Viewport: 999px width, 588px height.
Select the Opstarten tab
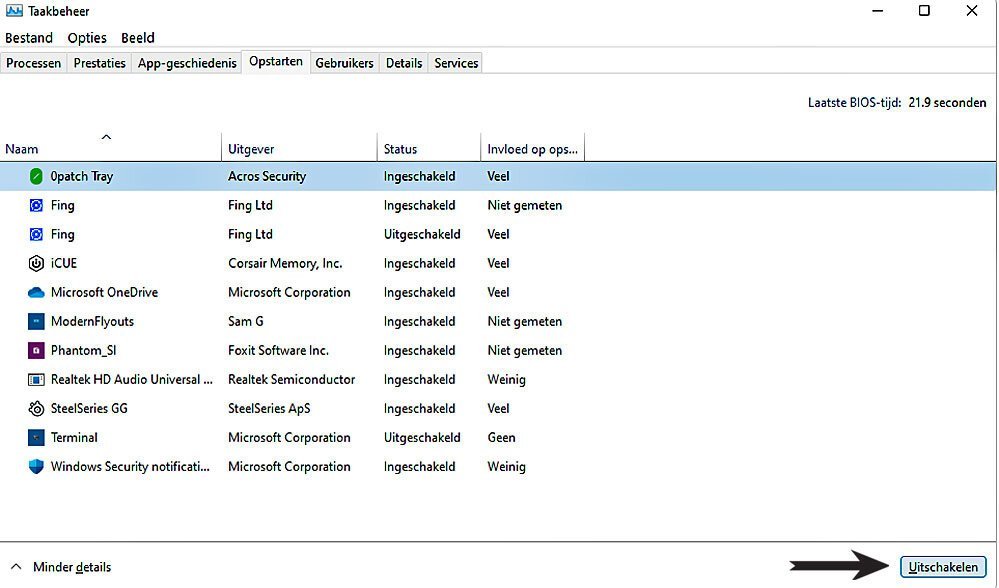[x=276, y=61]
